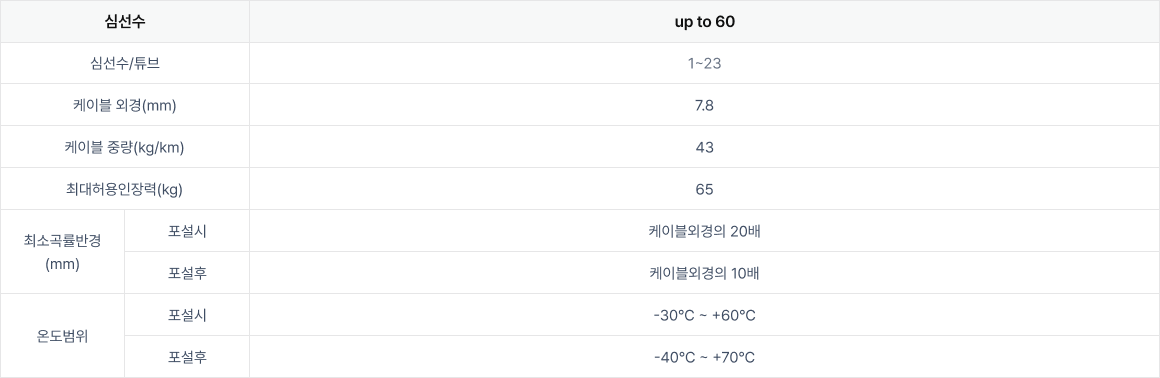Select 포설시 under 최소곡률반경
This screenshot has width=1160, height=378.
187,231
